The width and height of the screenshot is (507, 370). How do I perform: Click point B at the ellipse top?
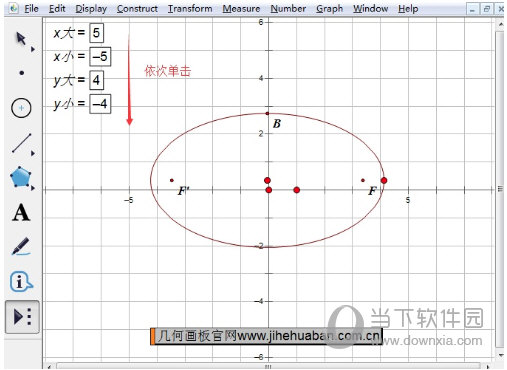267,114
